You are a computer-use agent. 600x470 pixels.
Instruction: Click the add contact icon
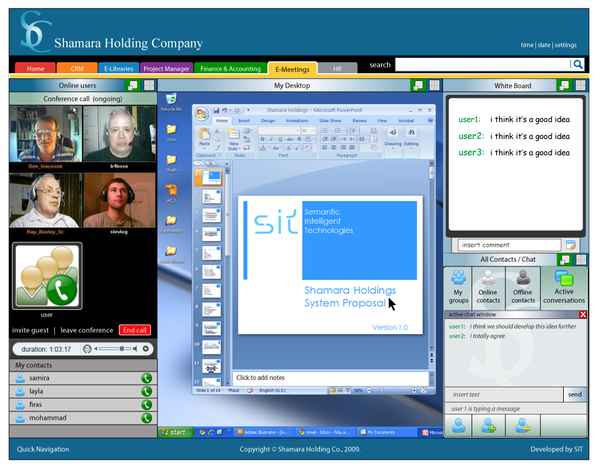coord(489,426)
